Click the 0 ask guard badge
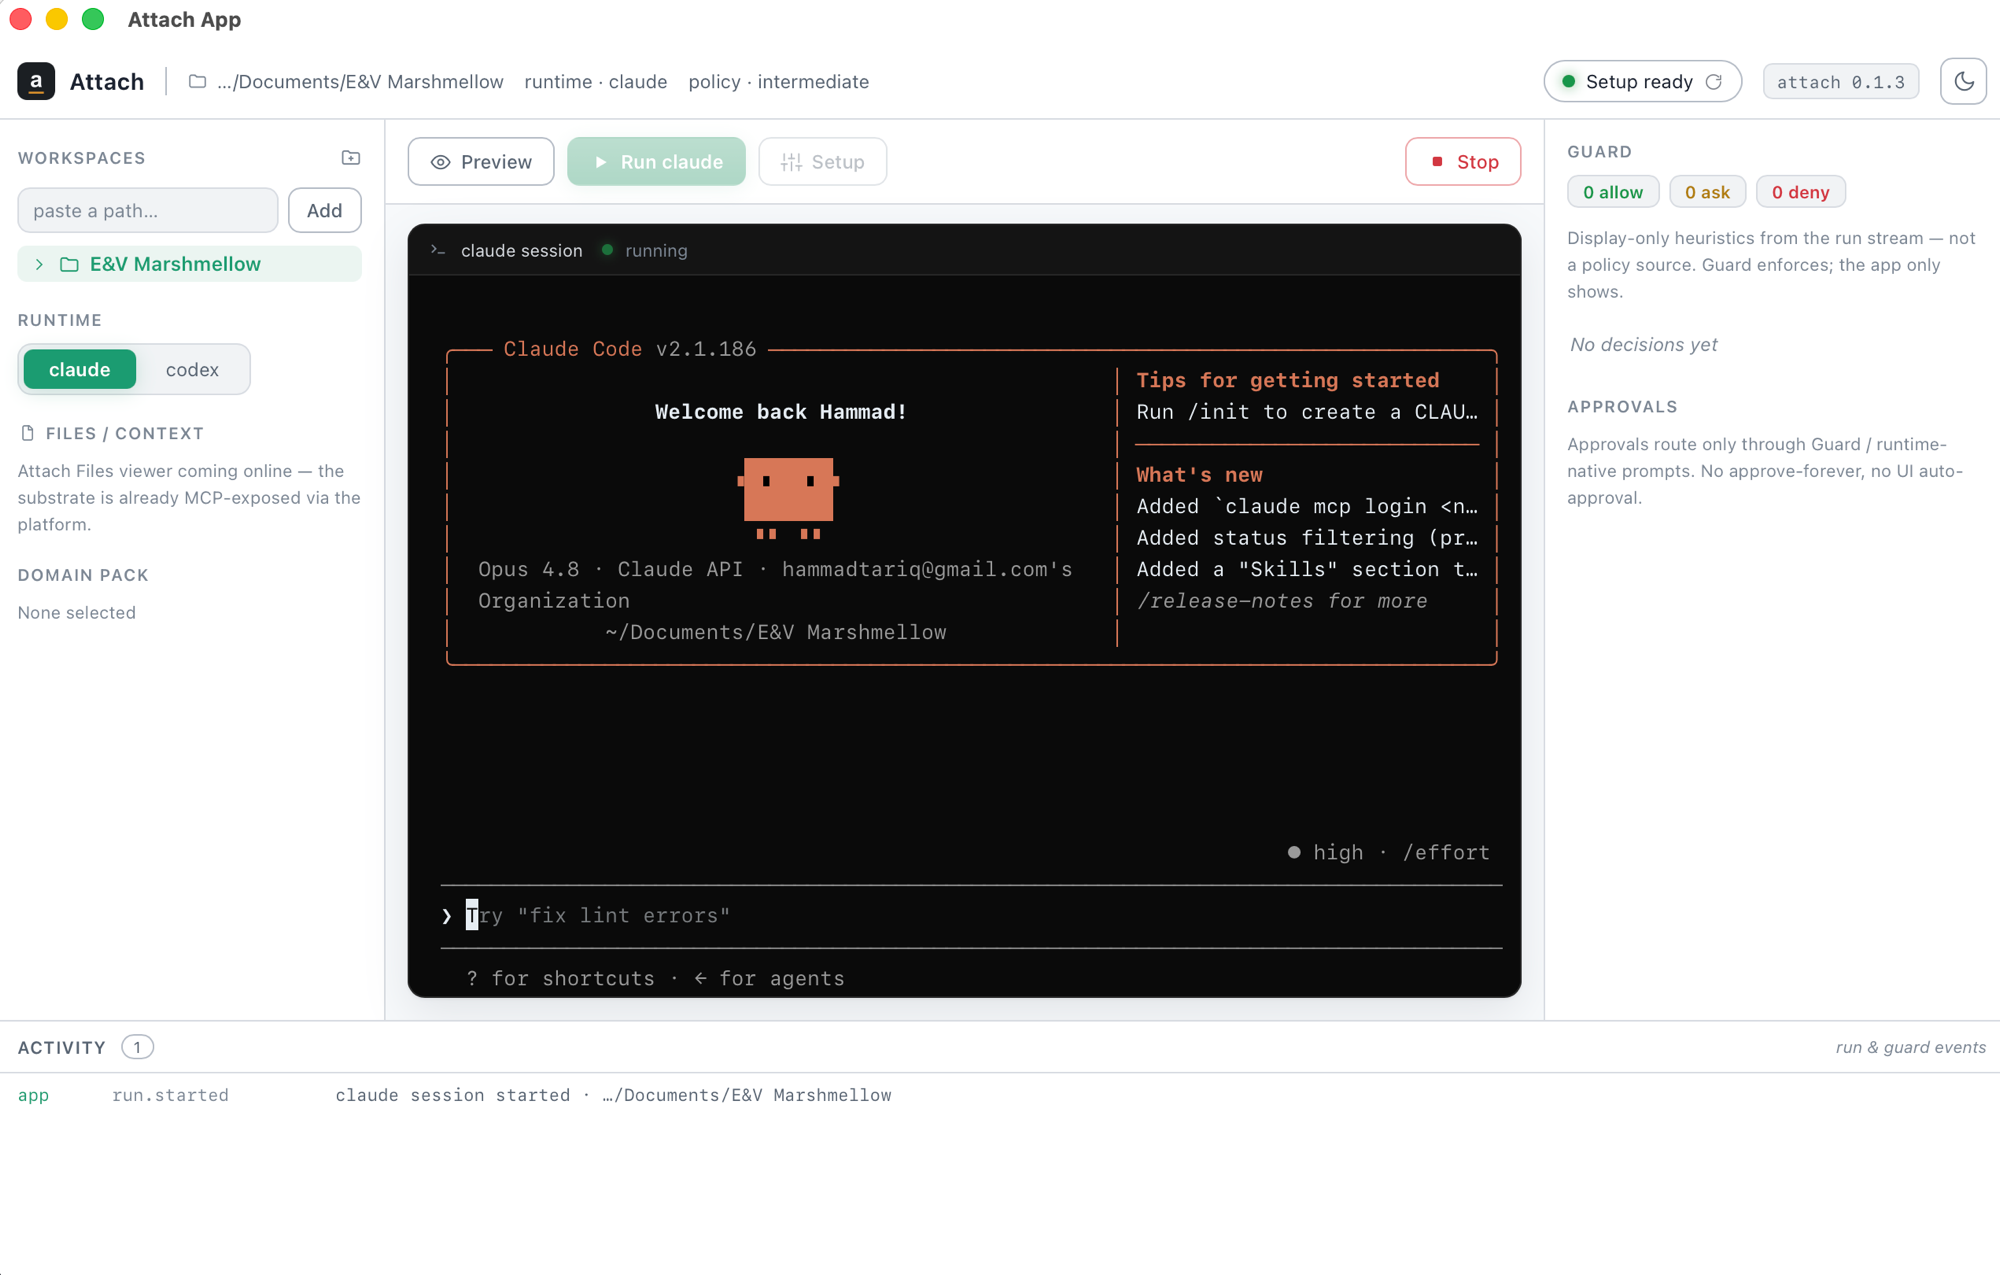Image resolution: width=2000 pixels, height=1275 pixels. point(1707,192)
